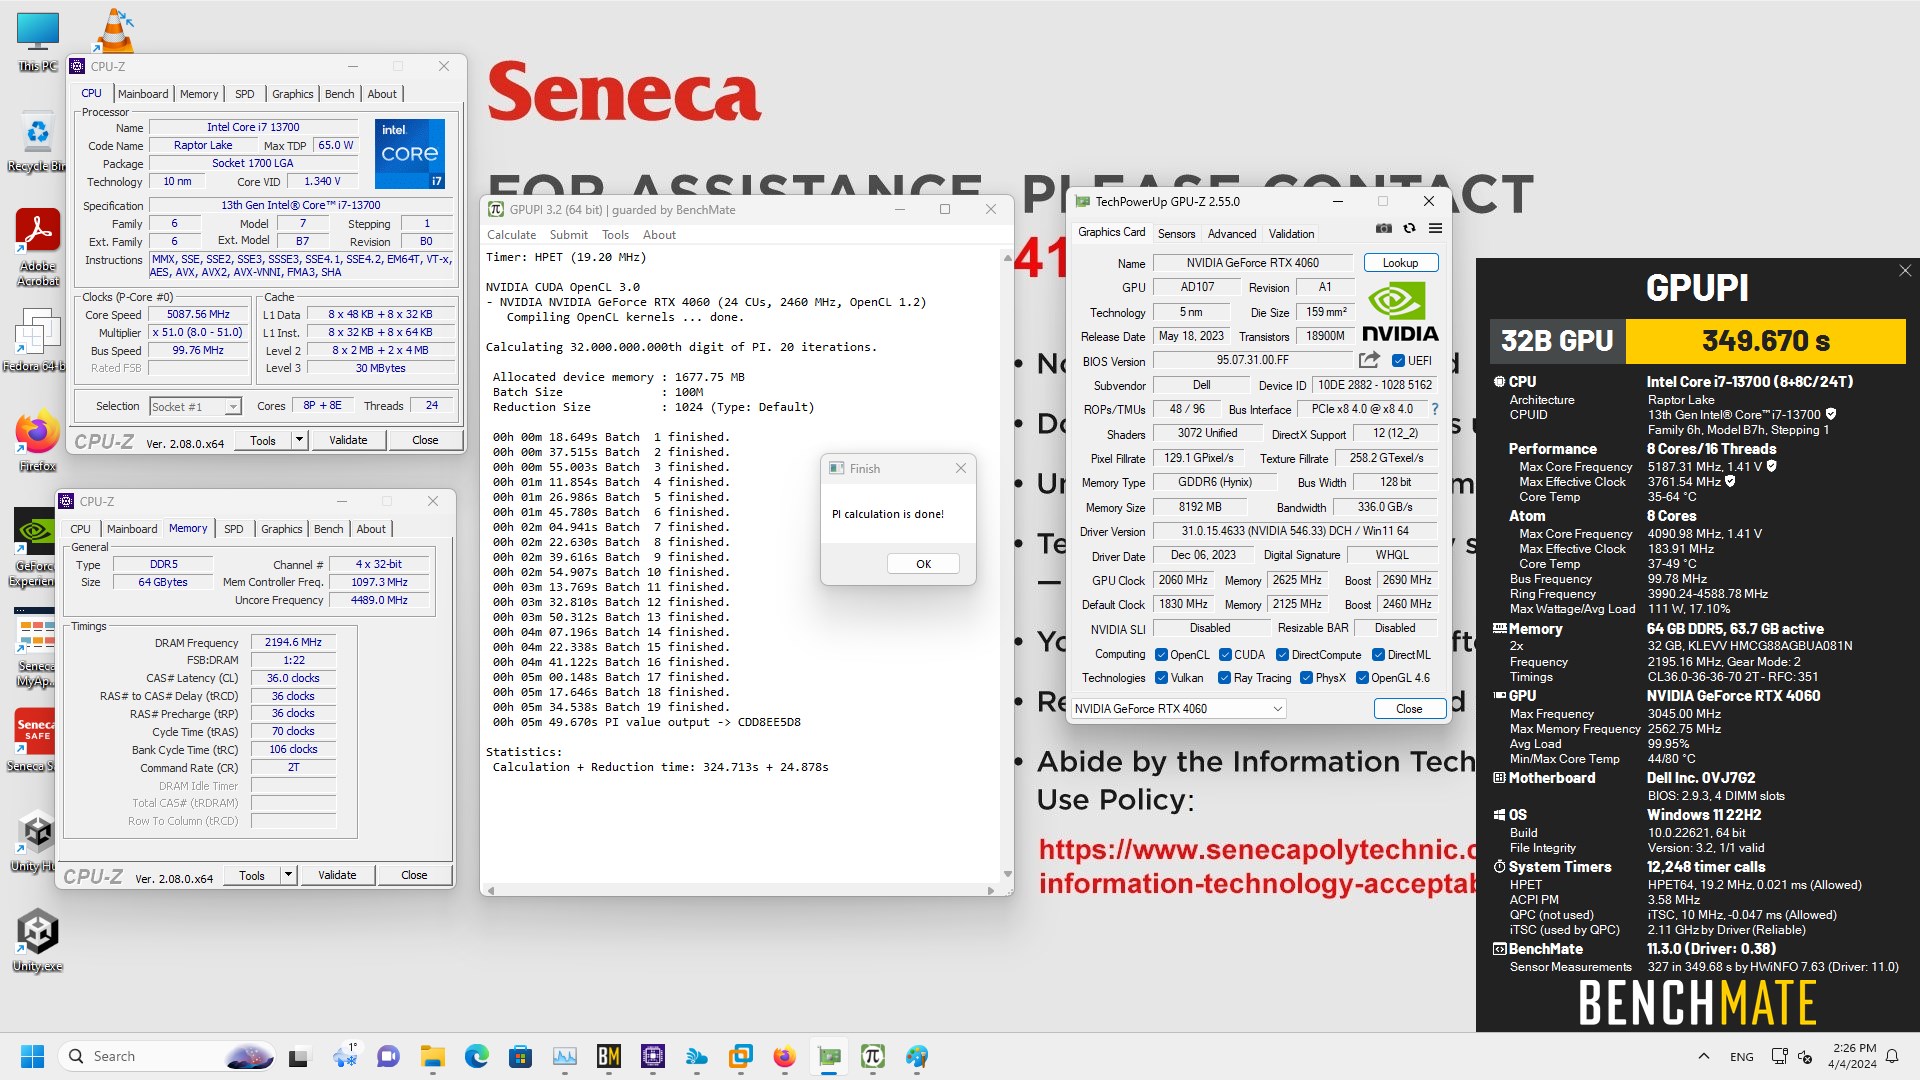Open the Recycle Bin desktop icon
This screenshot has height=1080, width=1920.
tap(38, 141)
